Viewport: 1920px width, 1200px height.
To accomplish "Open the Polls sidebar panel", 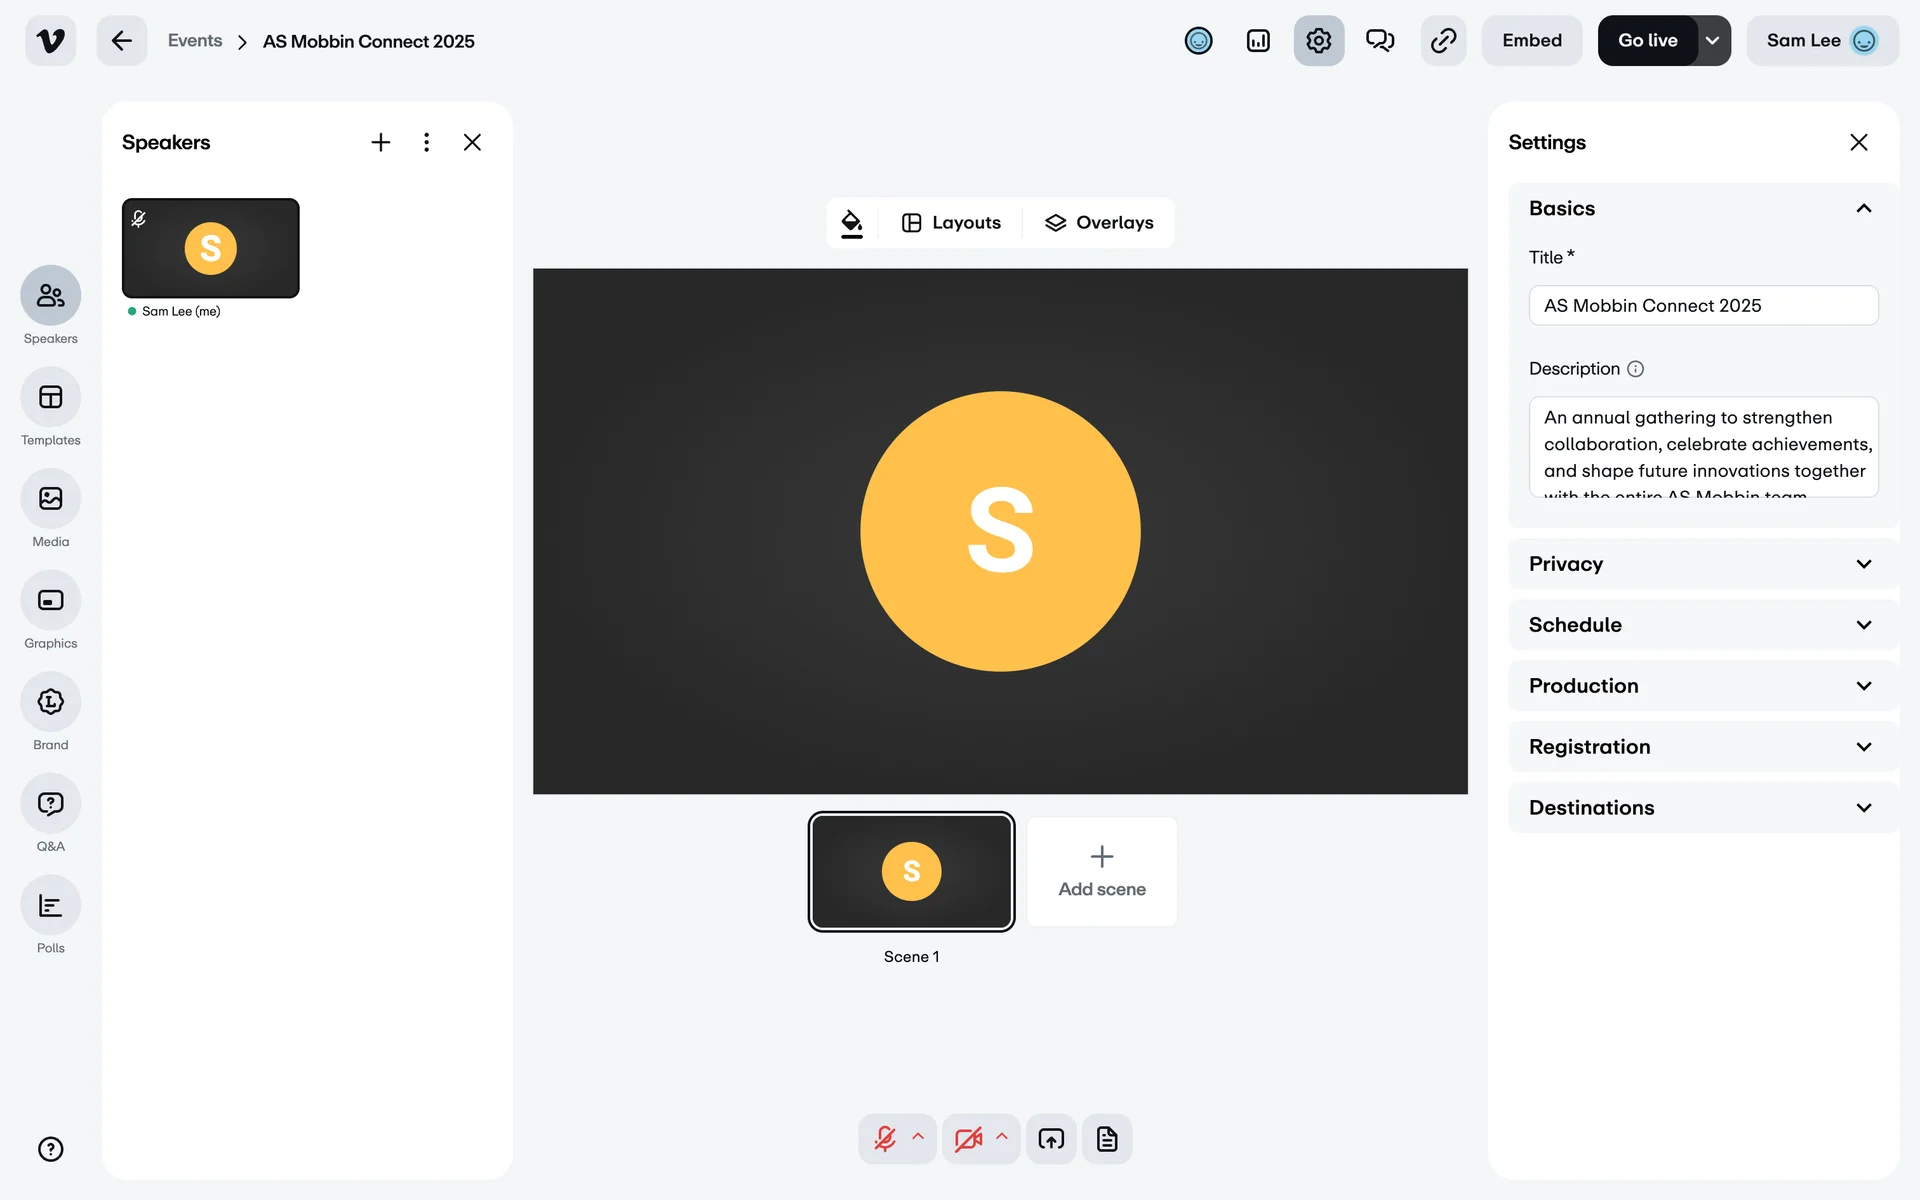I will pyautogui.click(x=50, y=906).
